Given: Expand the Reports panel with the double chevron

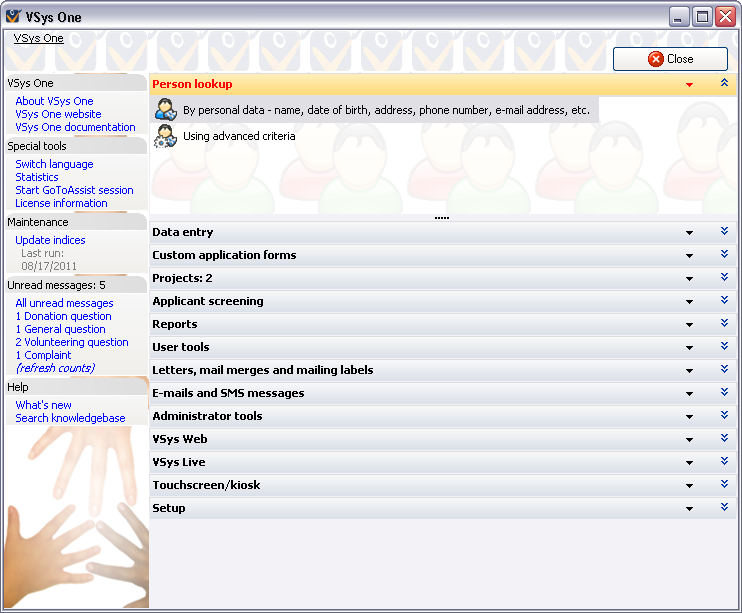Looking at the screenshot, I should (724, 323).
